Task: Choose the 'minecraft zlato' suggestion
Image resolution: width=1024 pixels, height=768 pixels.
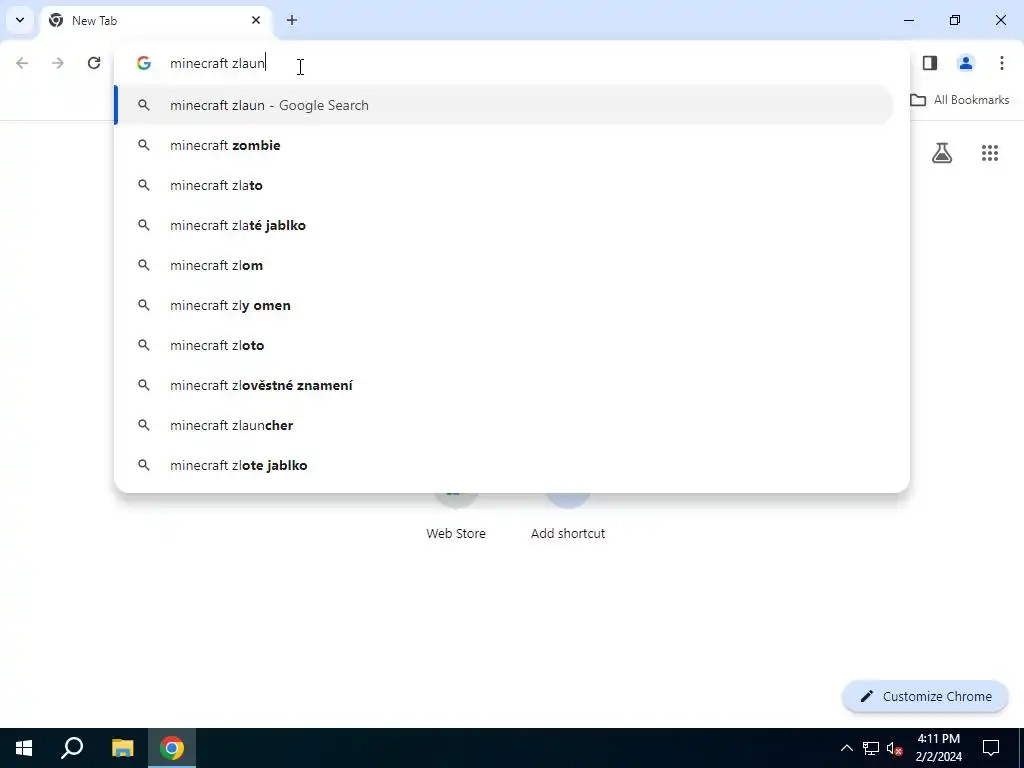Action: tap(504, 185)
